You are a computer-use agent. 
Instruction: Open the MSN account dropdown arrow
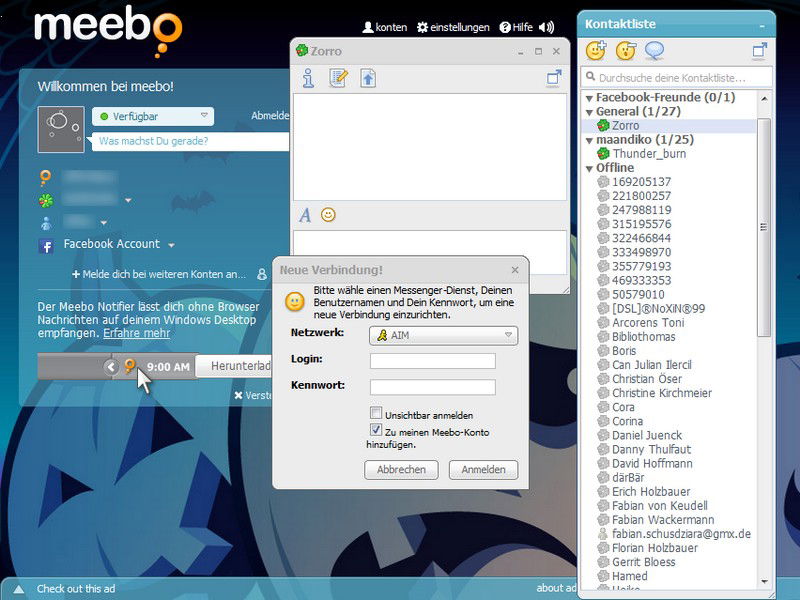(104, 223)
